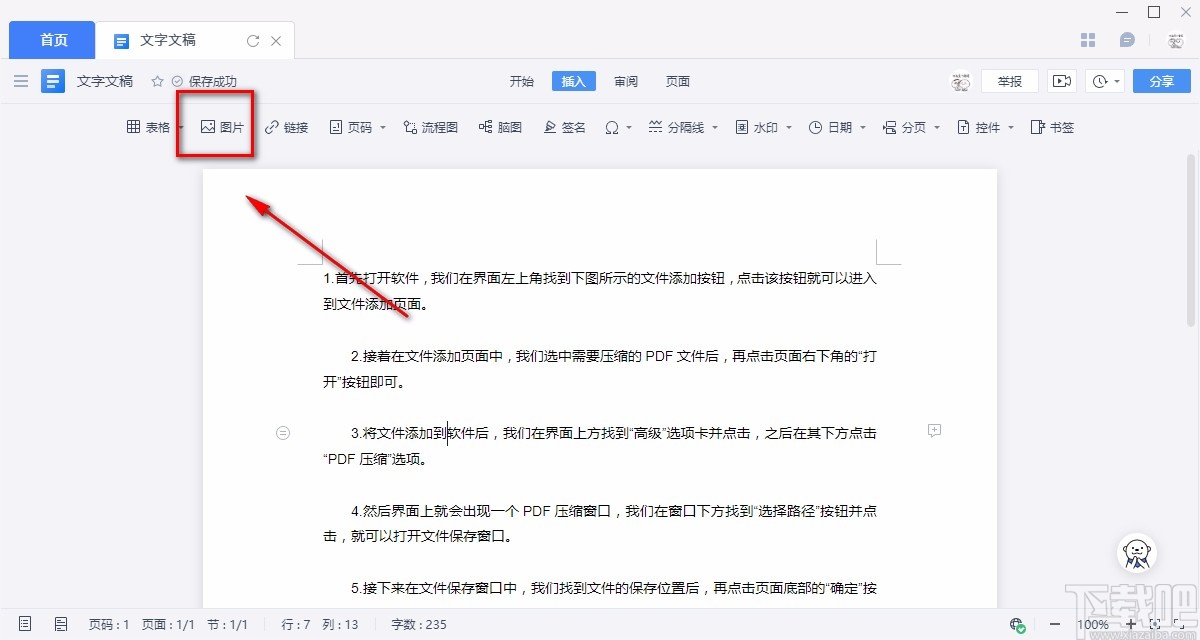The image size is (1200, 640).
Task: Insert a 脑图 mind map
Action: coord(500,126)
